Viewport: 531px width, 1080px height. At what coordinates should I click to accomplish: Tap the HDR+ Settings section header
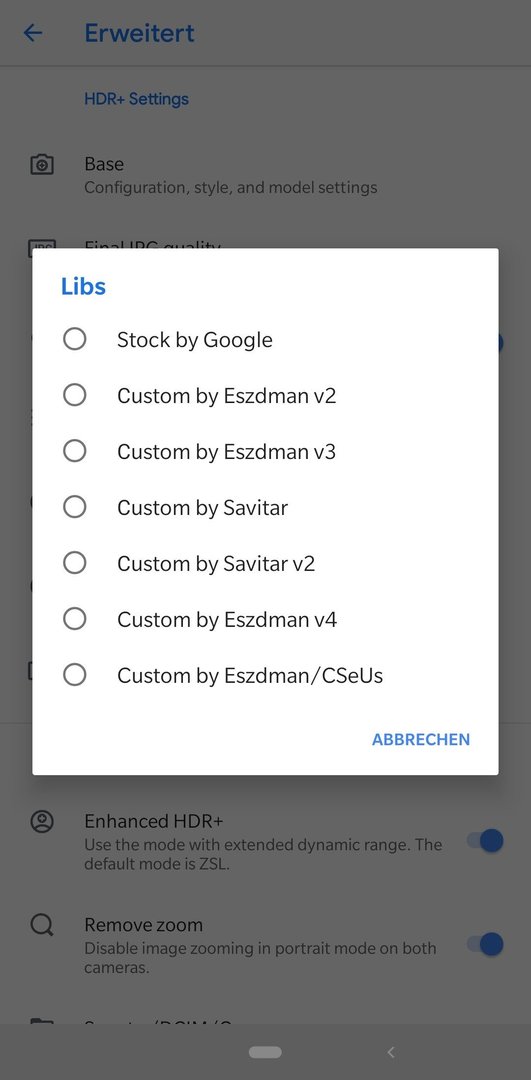(136, 99)
